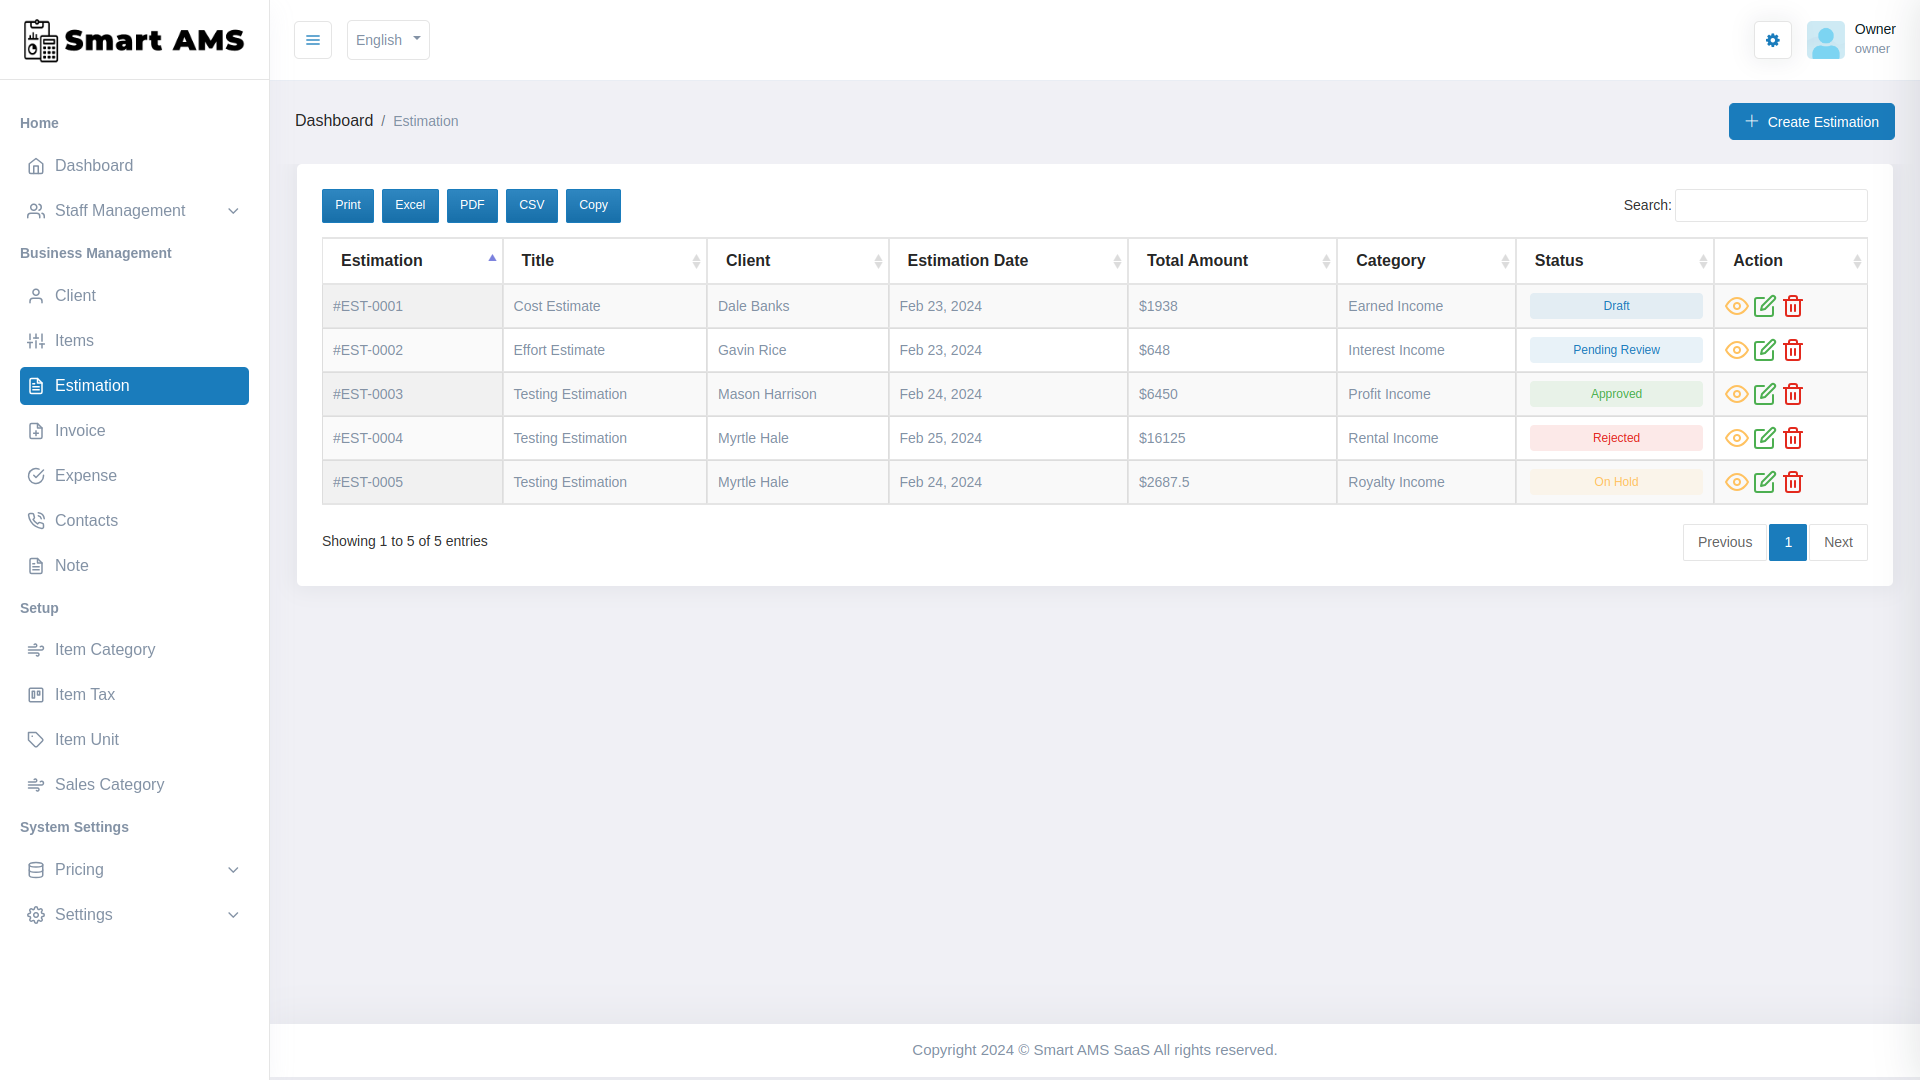This screenshot has width=1920, height=1080.
Task: Open the Estimation sidebar menu item
Action: tap(91, 386)
